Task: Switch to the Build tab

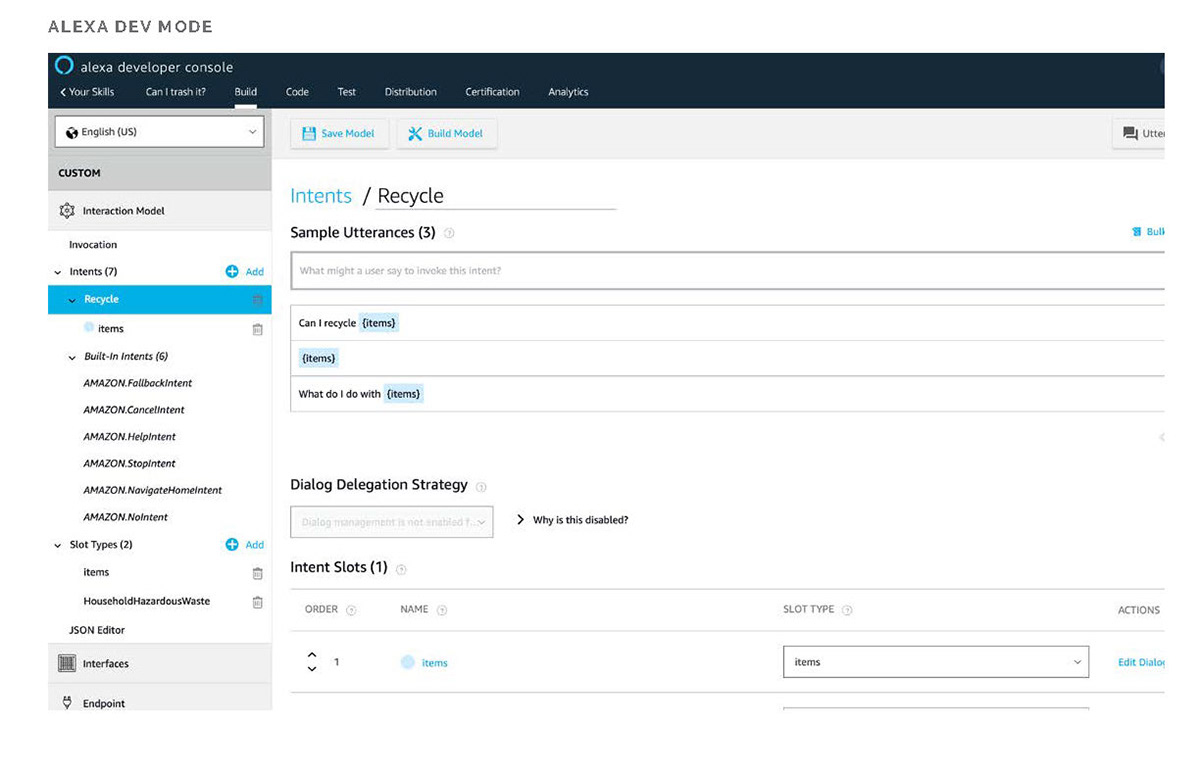Action: click(246, 92)
